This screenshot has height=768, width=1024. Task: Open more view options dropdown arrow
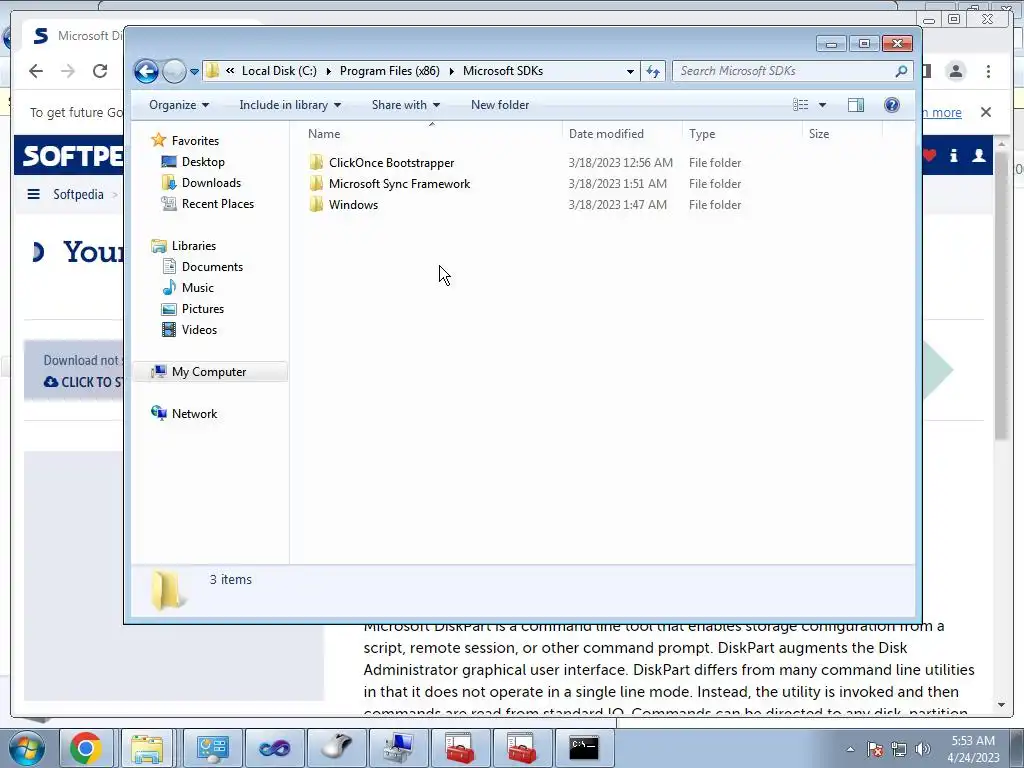822,105
